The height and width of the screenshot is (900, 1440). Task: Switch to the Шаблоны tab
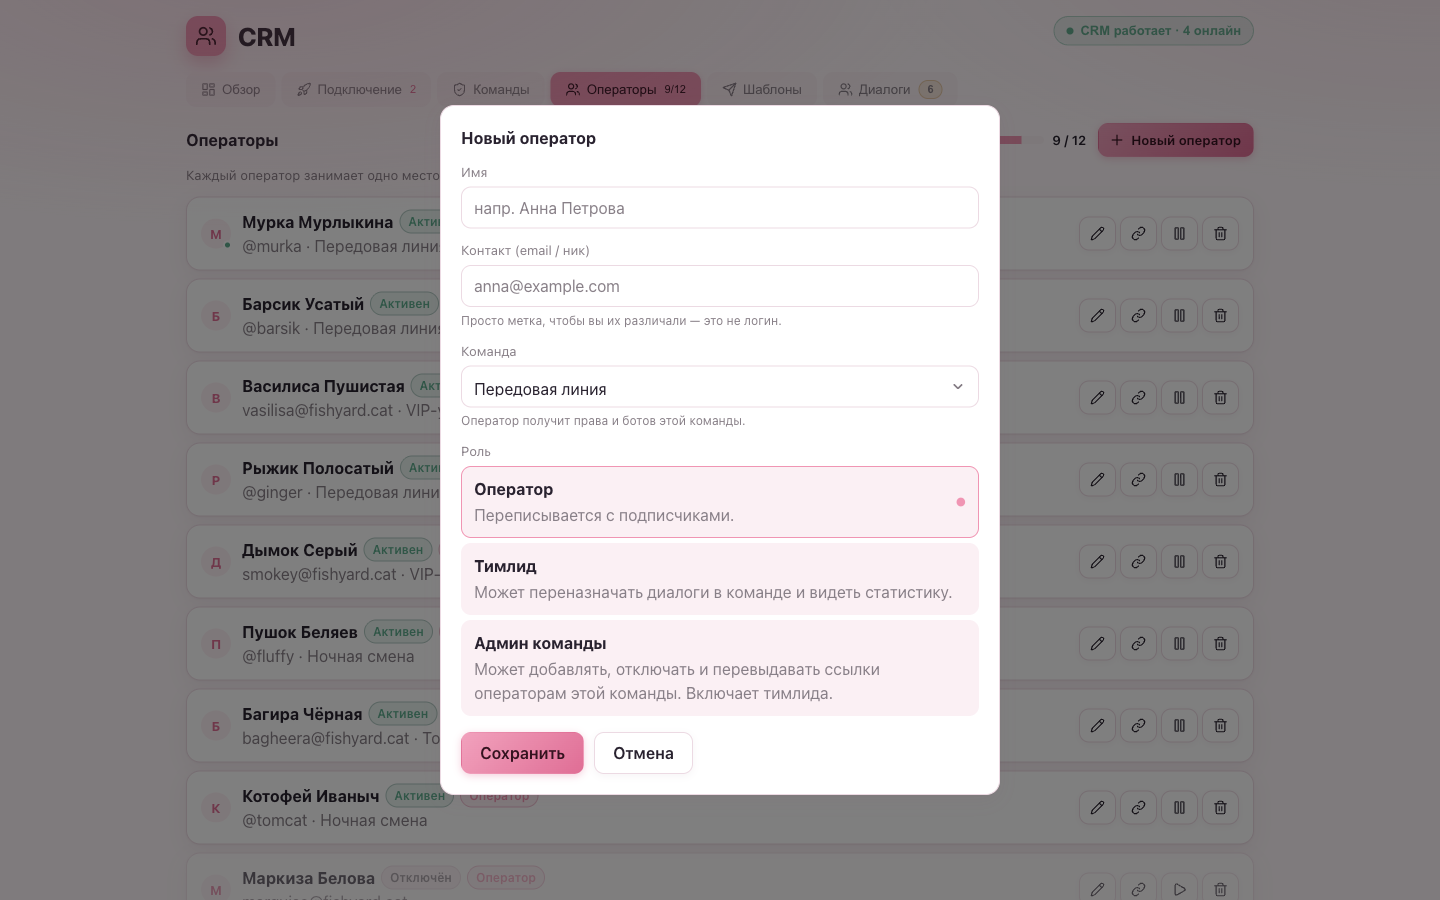click(x=762, y=89)
